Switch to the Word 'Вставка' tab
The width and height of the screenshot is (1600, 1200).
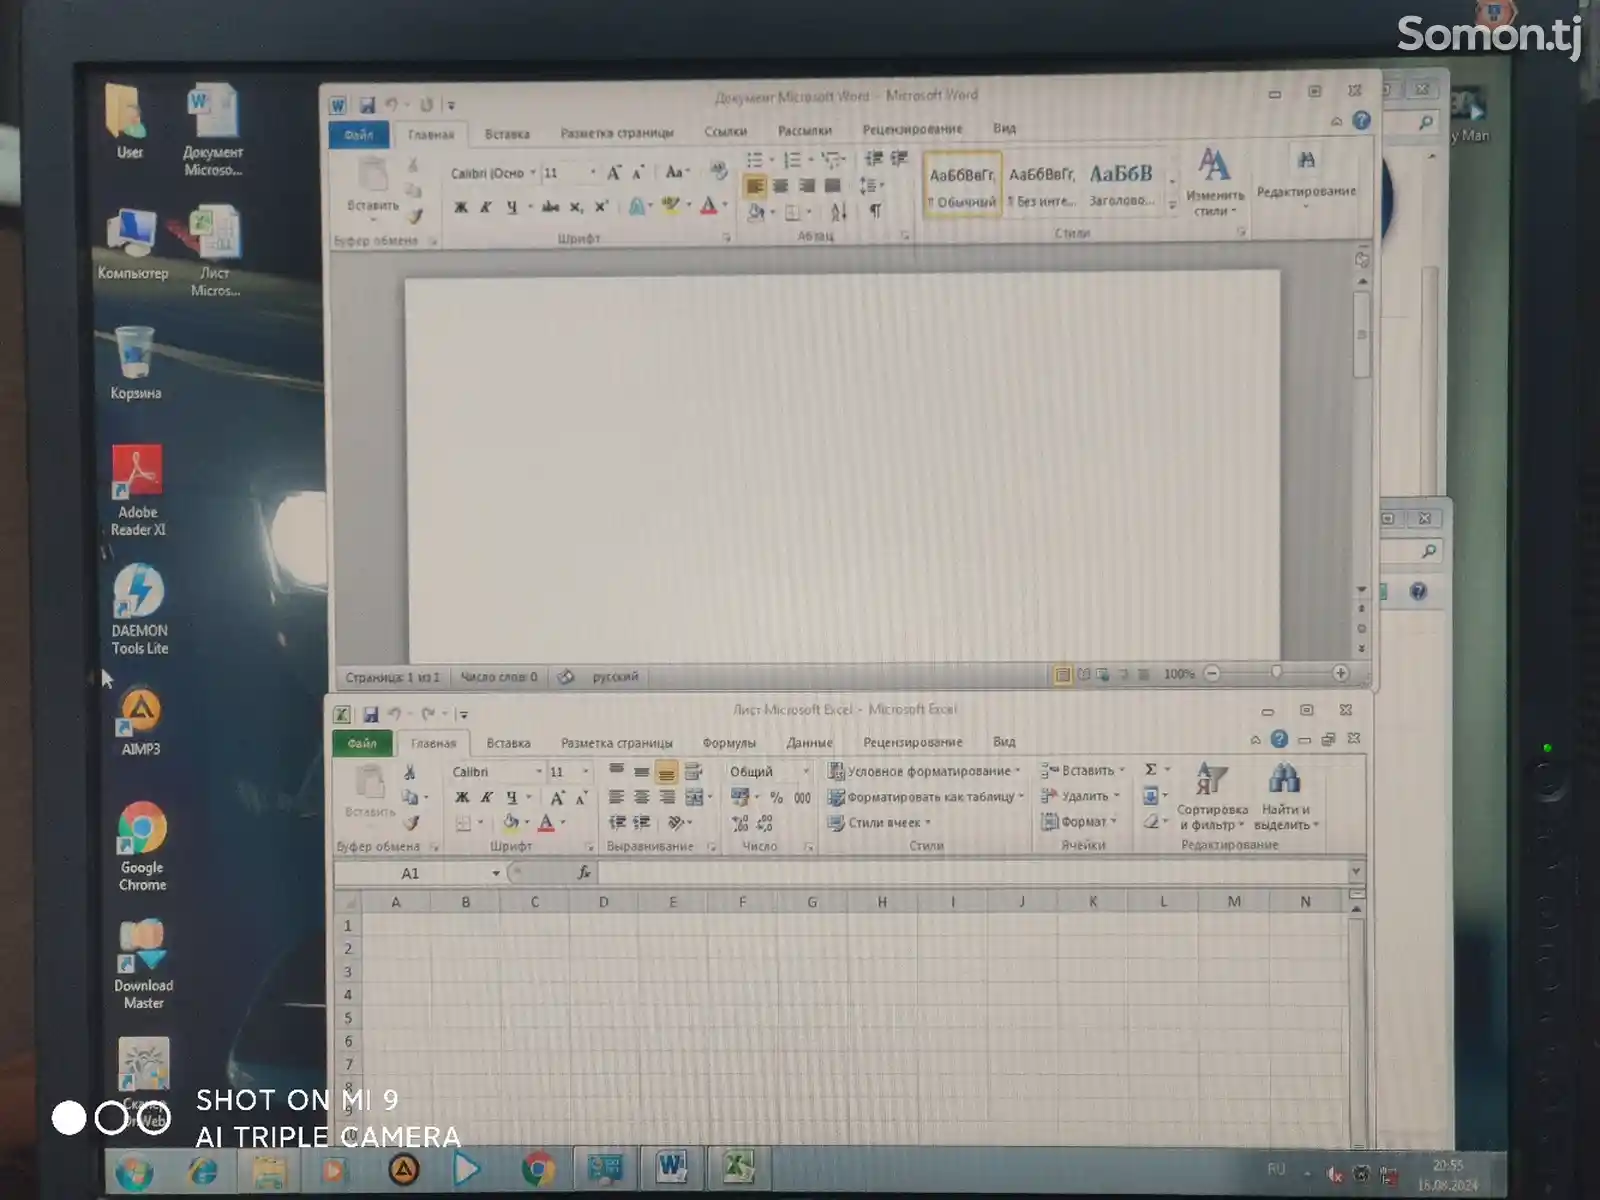(x=507, y=134)
